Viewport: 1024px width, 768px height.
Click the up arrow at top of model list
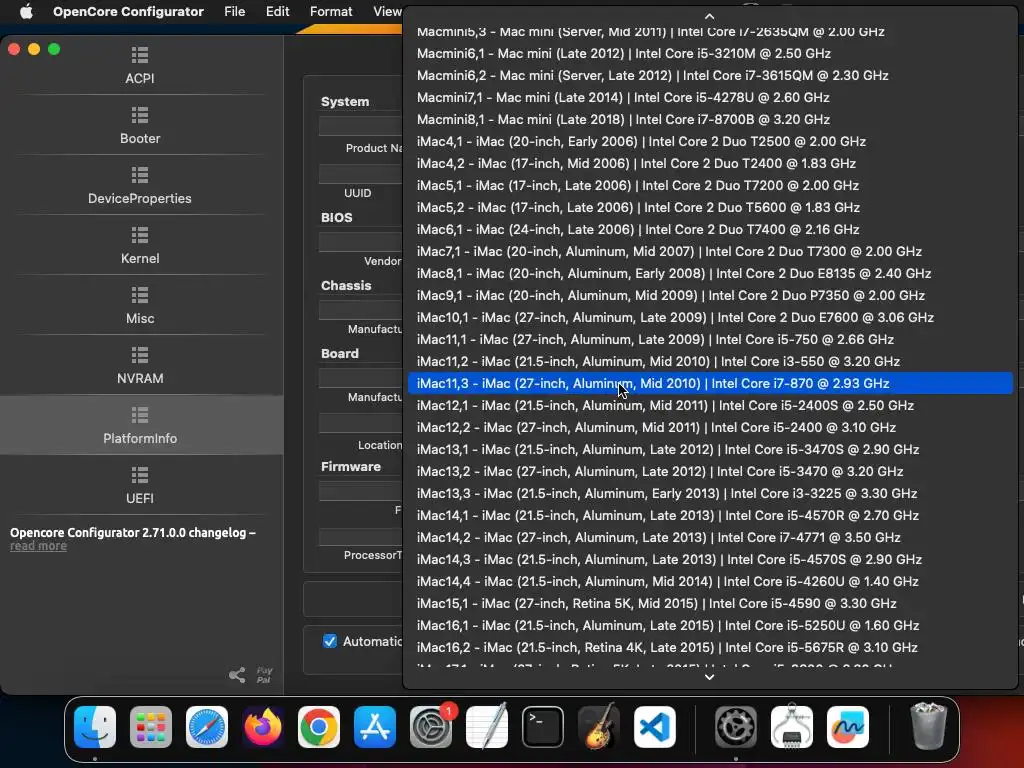pos(709,16)
